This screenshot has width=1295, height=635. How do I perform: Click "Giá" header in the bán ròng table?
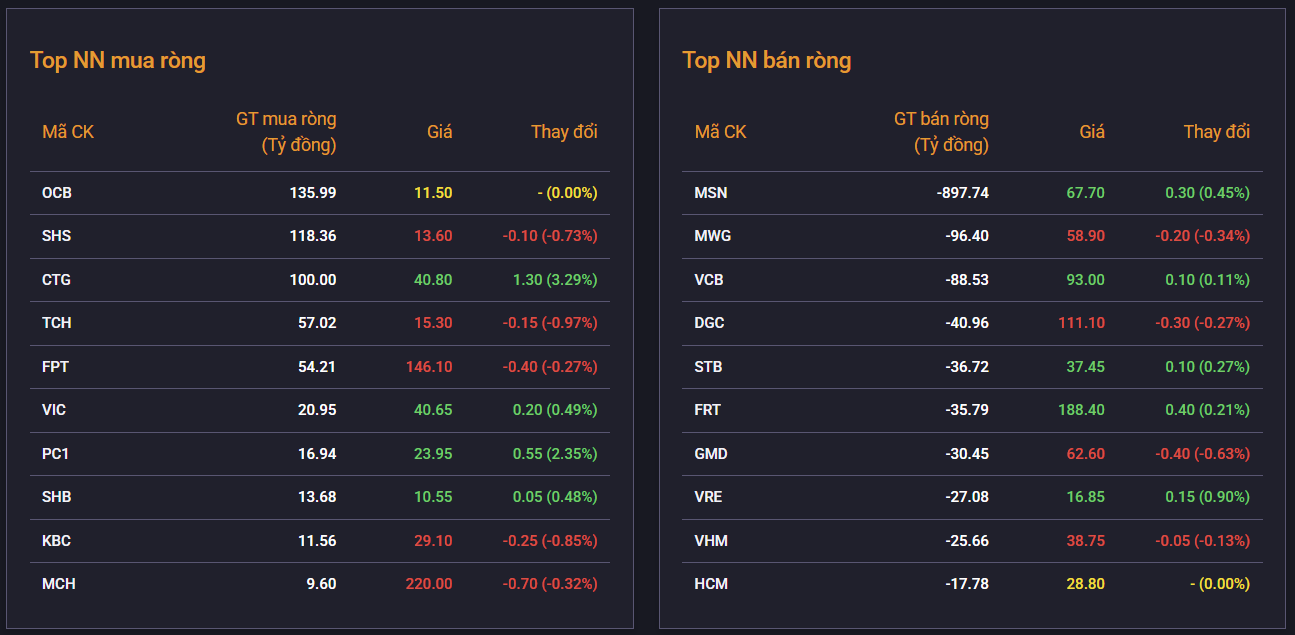(x=1092, y=132)
